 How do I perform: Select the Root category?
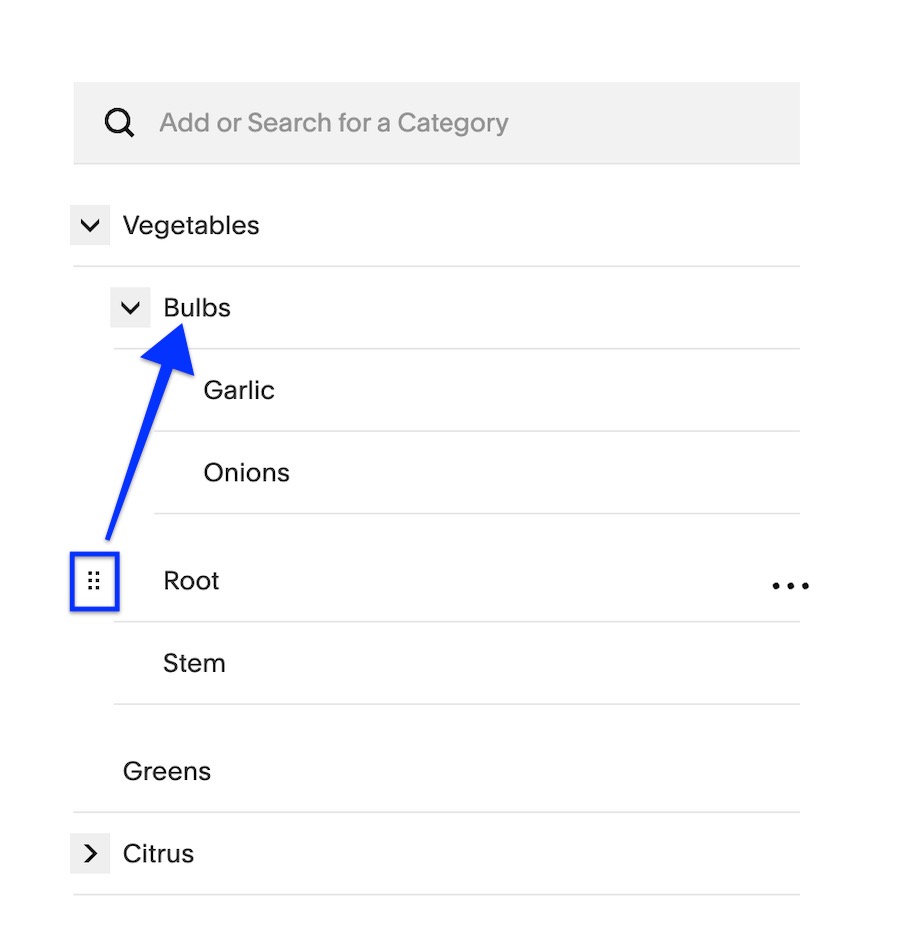coord(191,580)
